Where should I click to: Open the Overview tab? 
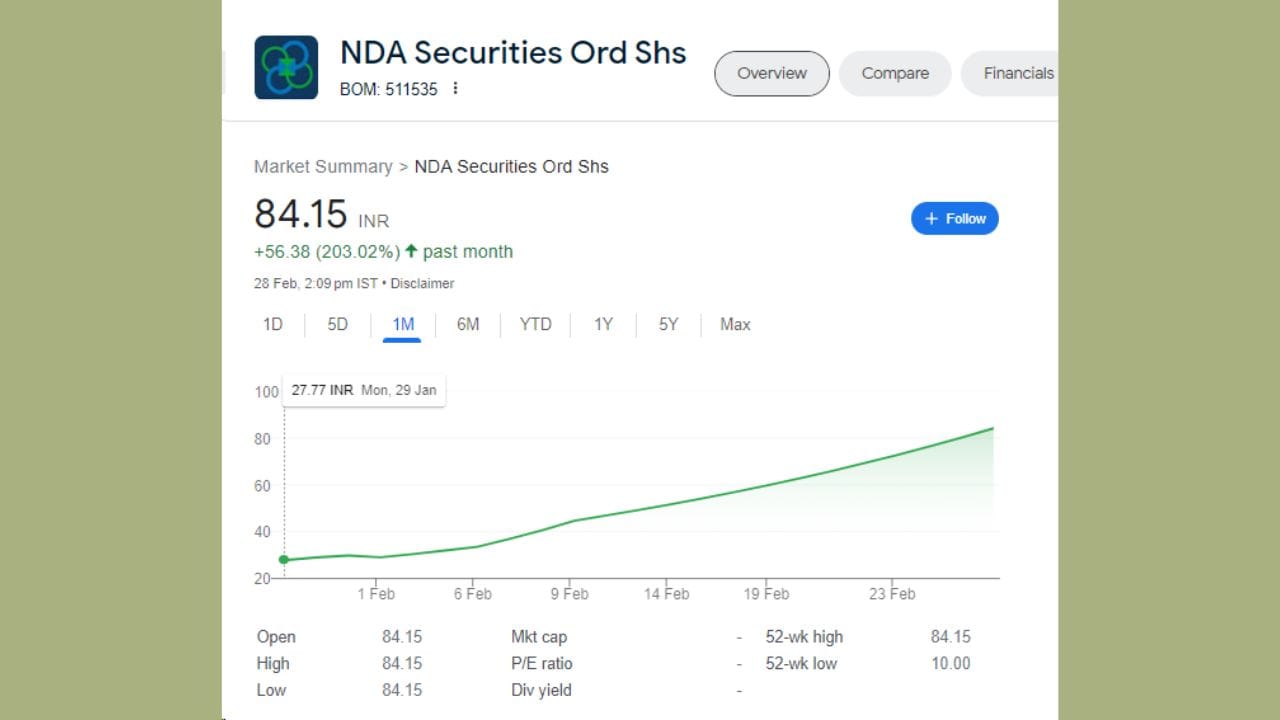(x=771, y=73)
